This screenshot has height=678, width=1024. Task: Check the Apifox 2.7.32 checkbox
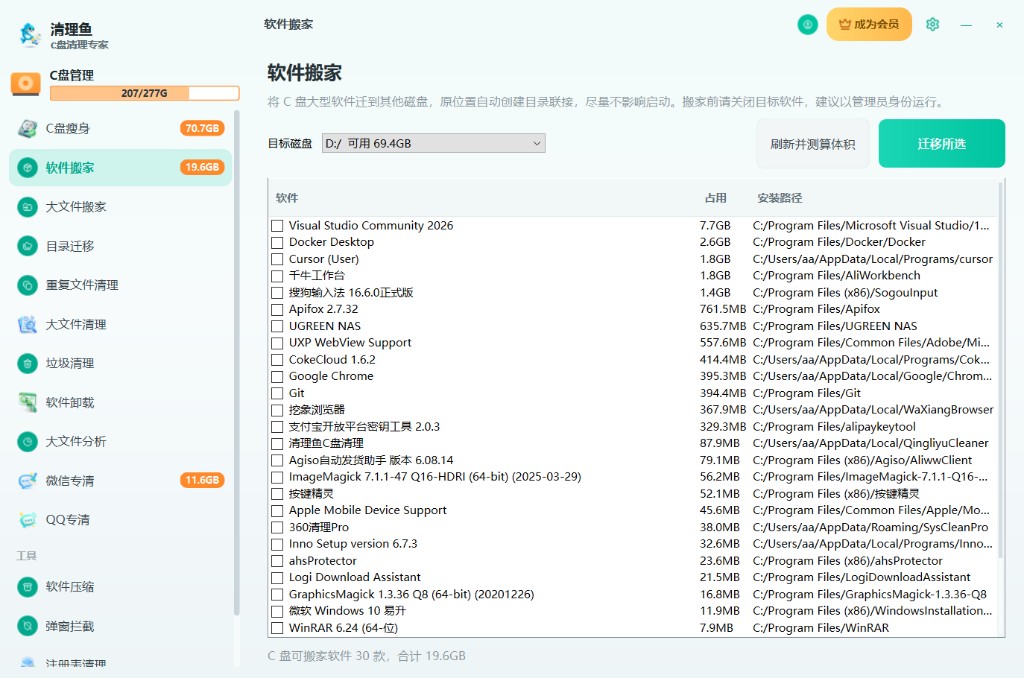tap(277, 310)
